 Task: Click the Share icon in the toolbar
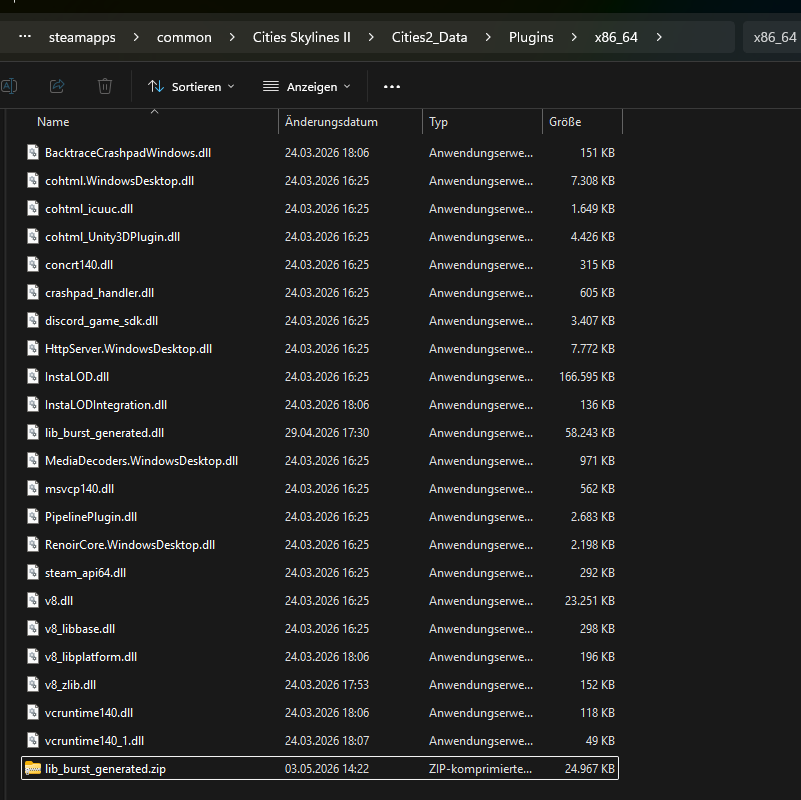pyautogui.click(x=57, y=86)
